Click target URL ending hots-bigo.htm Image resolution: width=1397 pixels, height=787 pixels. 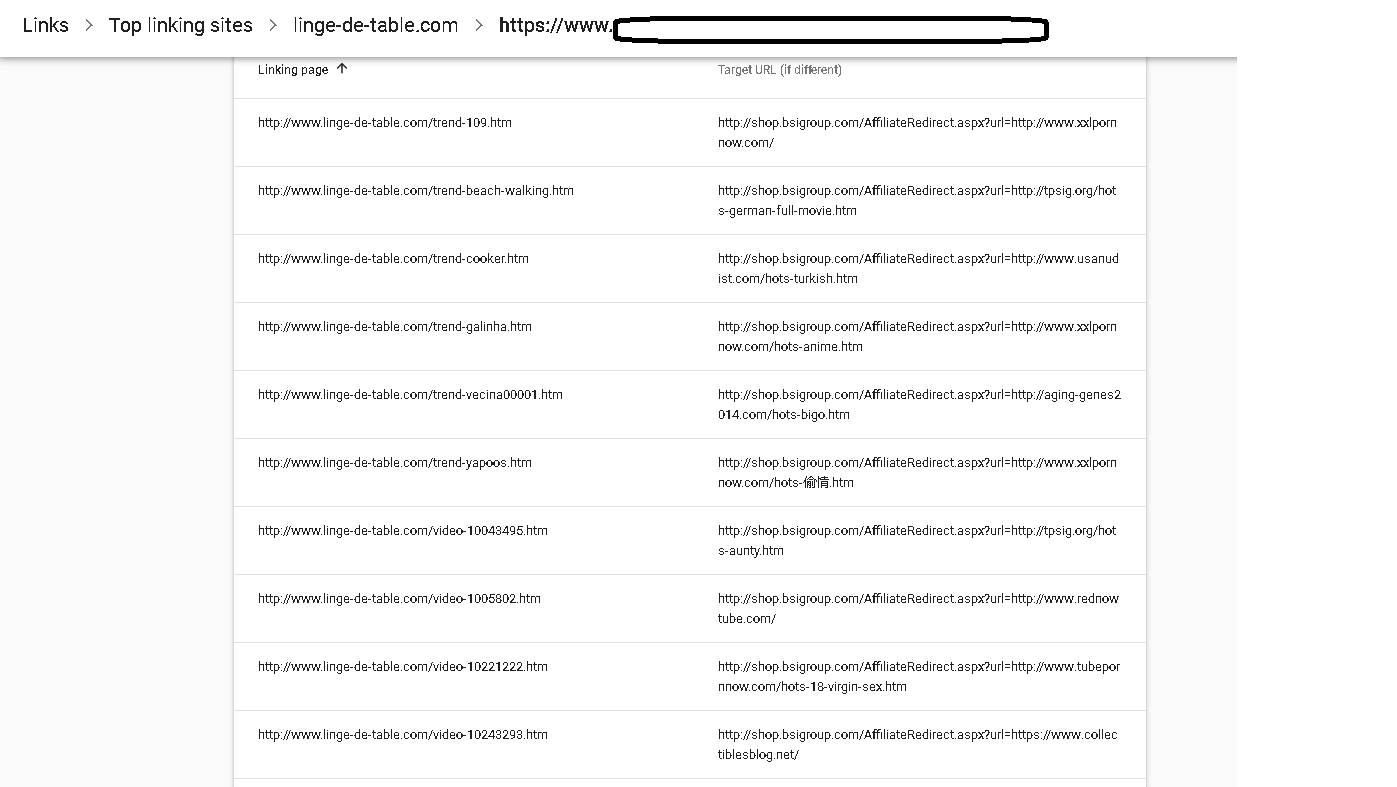920,405
